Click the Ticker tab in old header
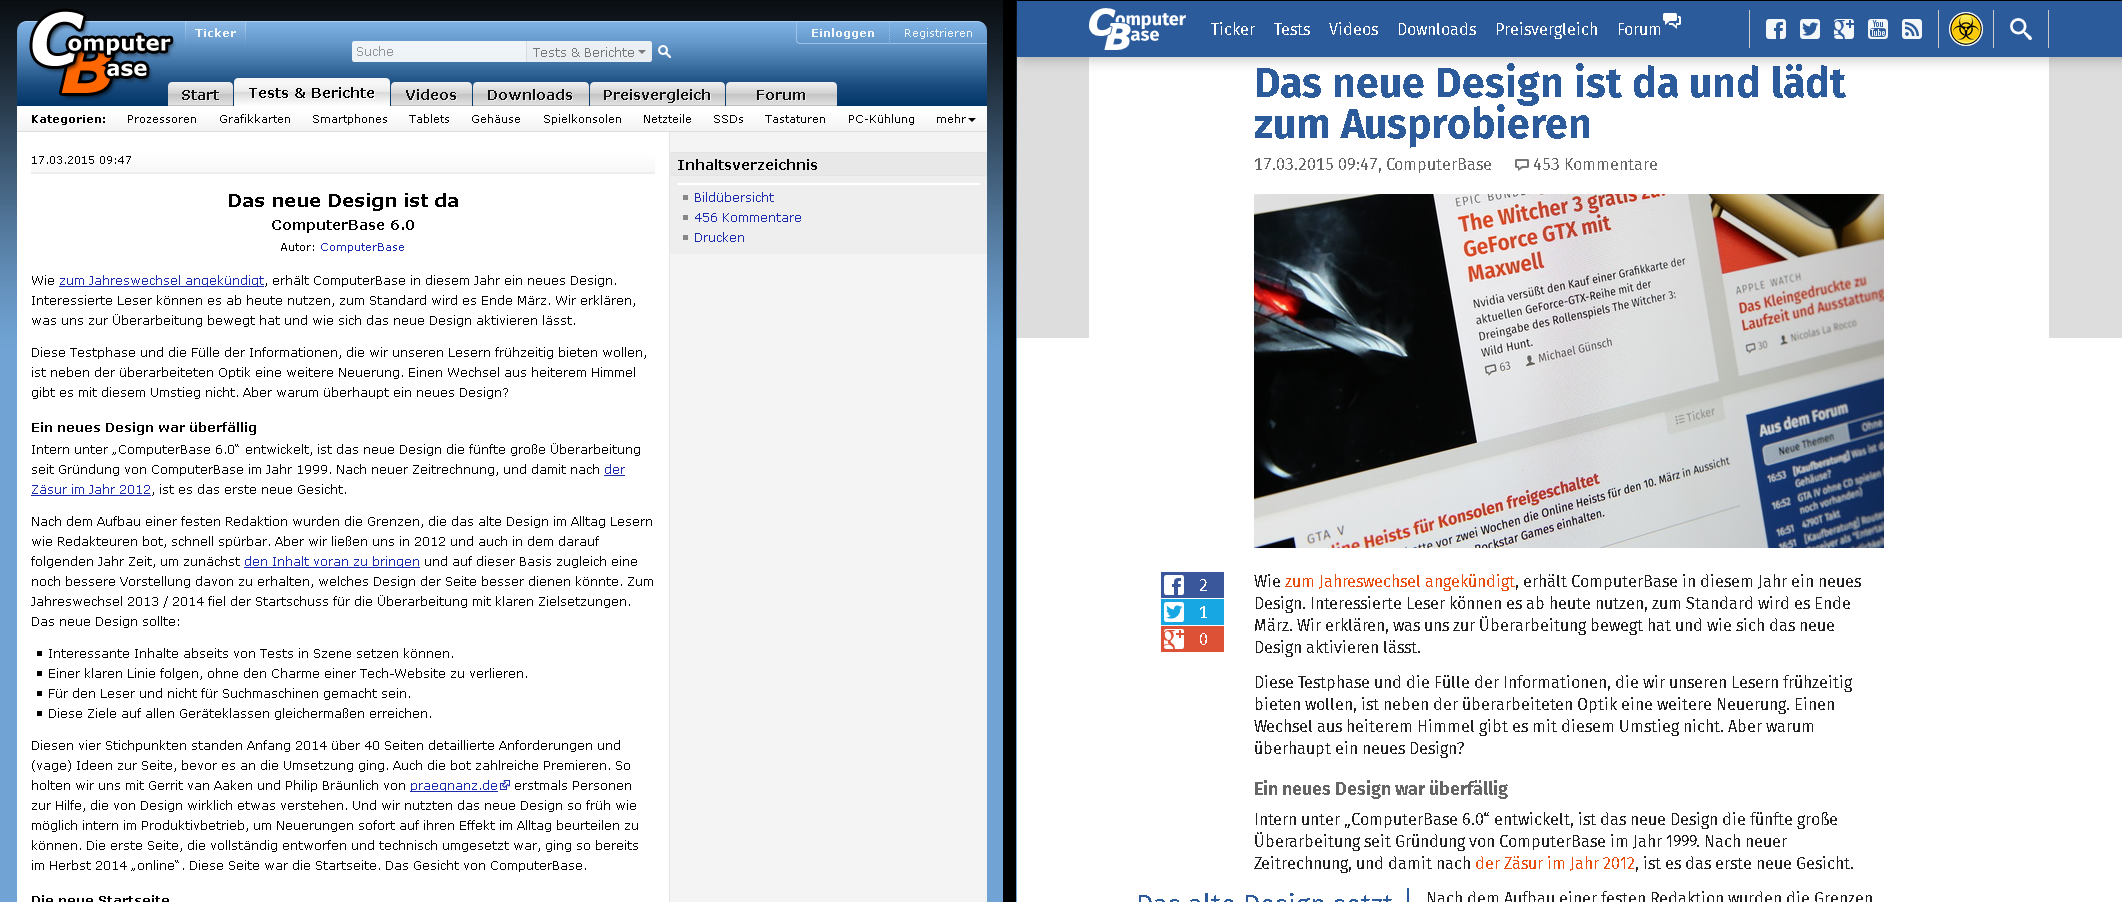2122x902 pixels. click(216, 33)
